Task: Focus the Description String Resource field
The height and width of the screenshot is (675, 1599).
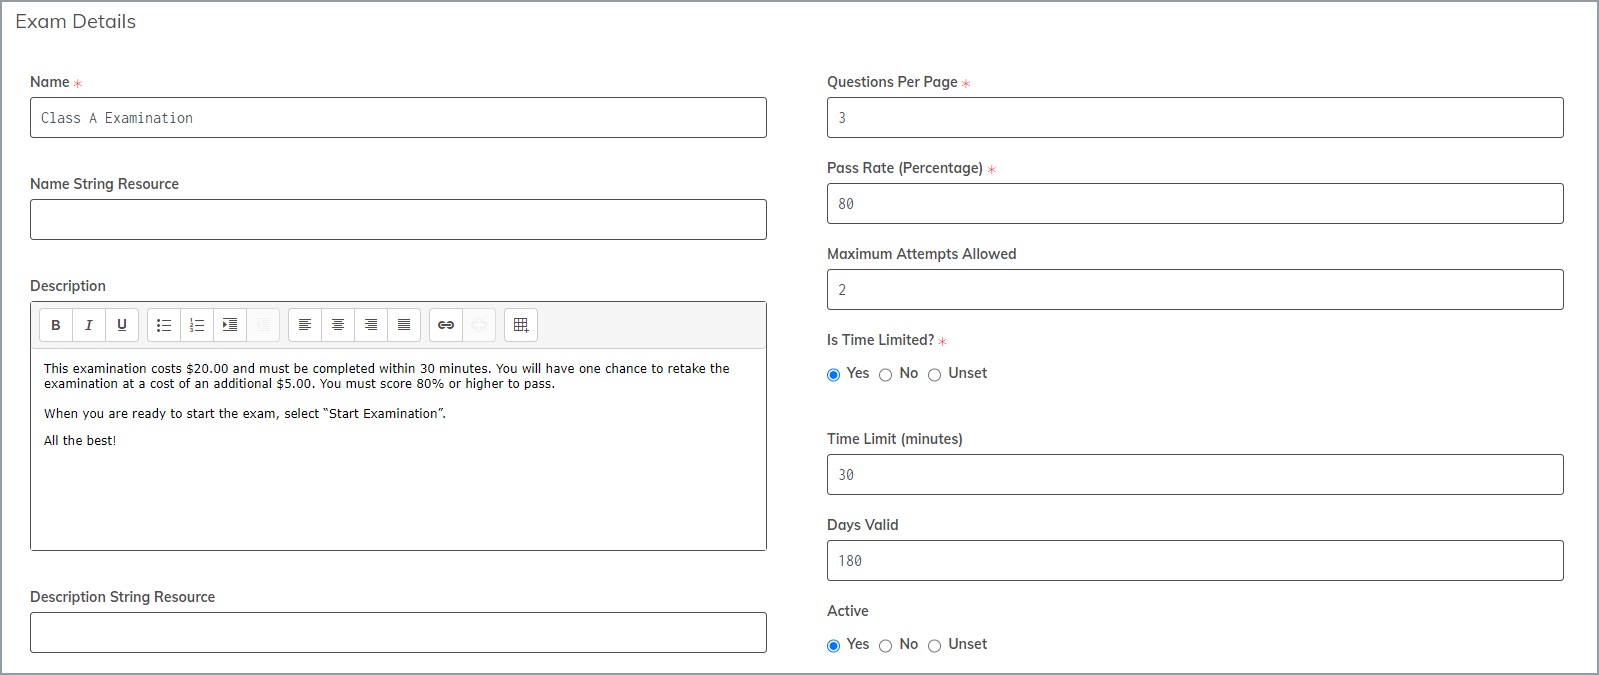Action: [x=398, y=633]
